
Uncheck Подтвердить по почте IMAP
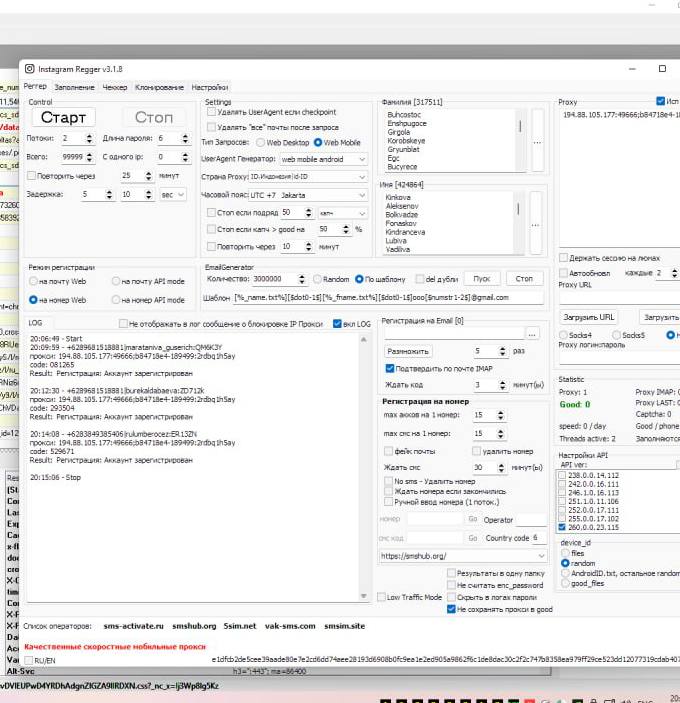[390, 368]
